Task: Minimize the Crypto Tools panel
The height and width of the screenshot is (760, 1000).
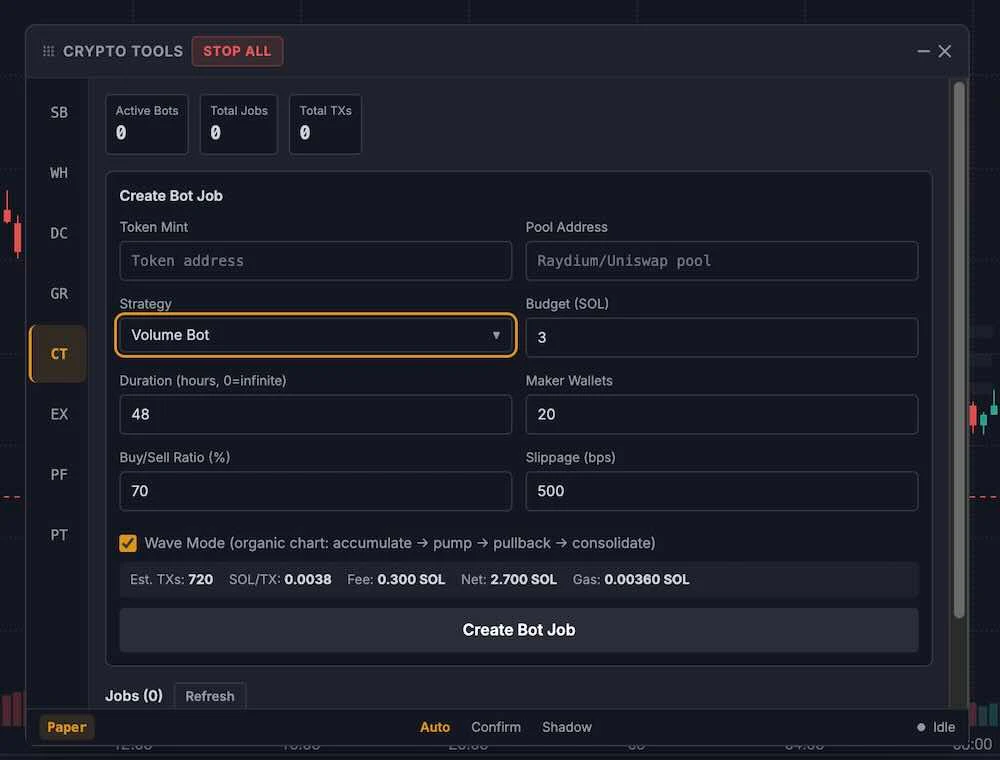Action: (x=923, y=51)
